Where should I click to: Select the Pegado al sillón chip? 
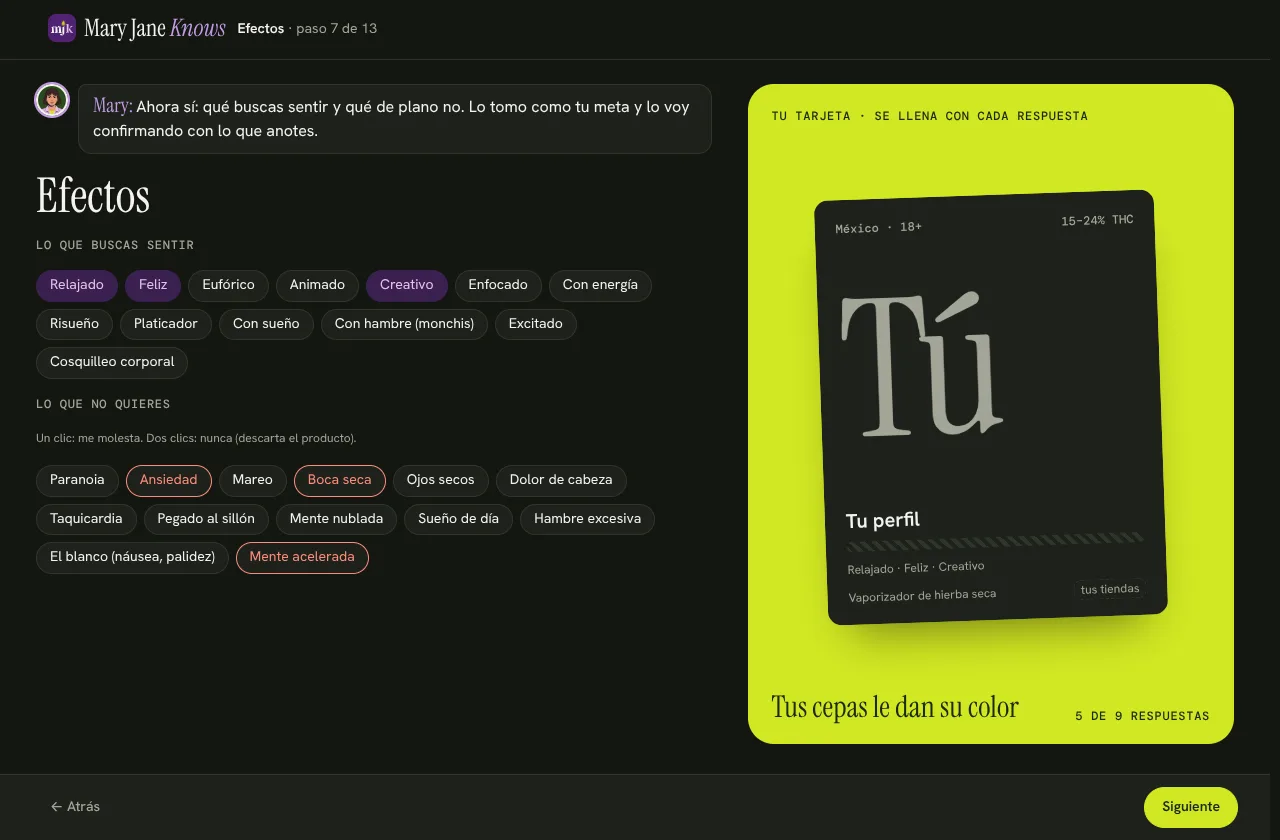pyautogui.click(x=206, y=519)
